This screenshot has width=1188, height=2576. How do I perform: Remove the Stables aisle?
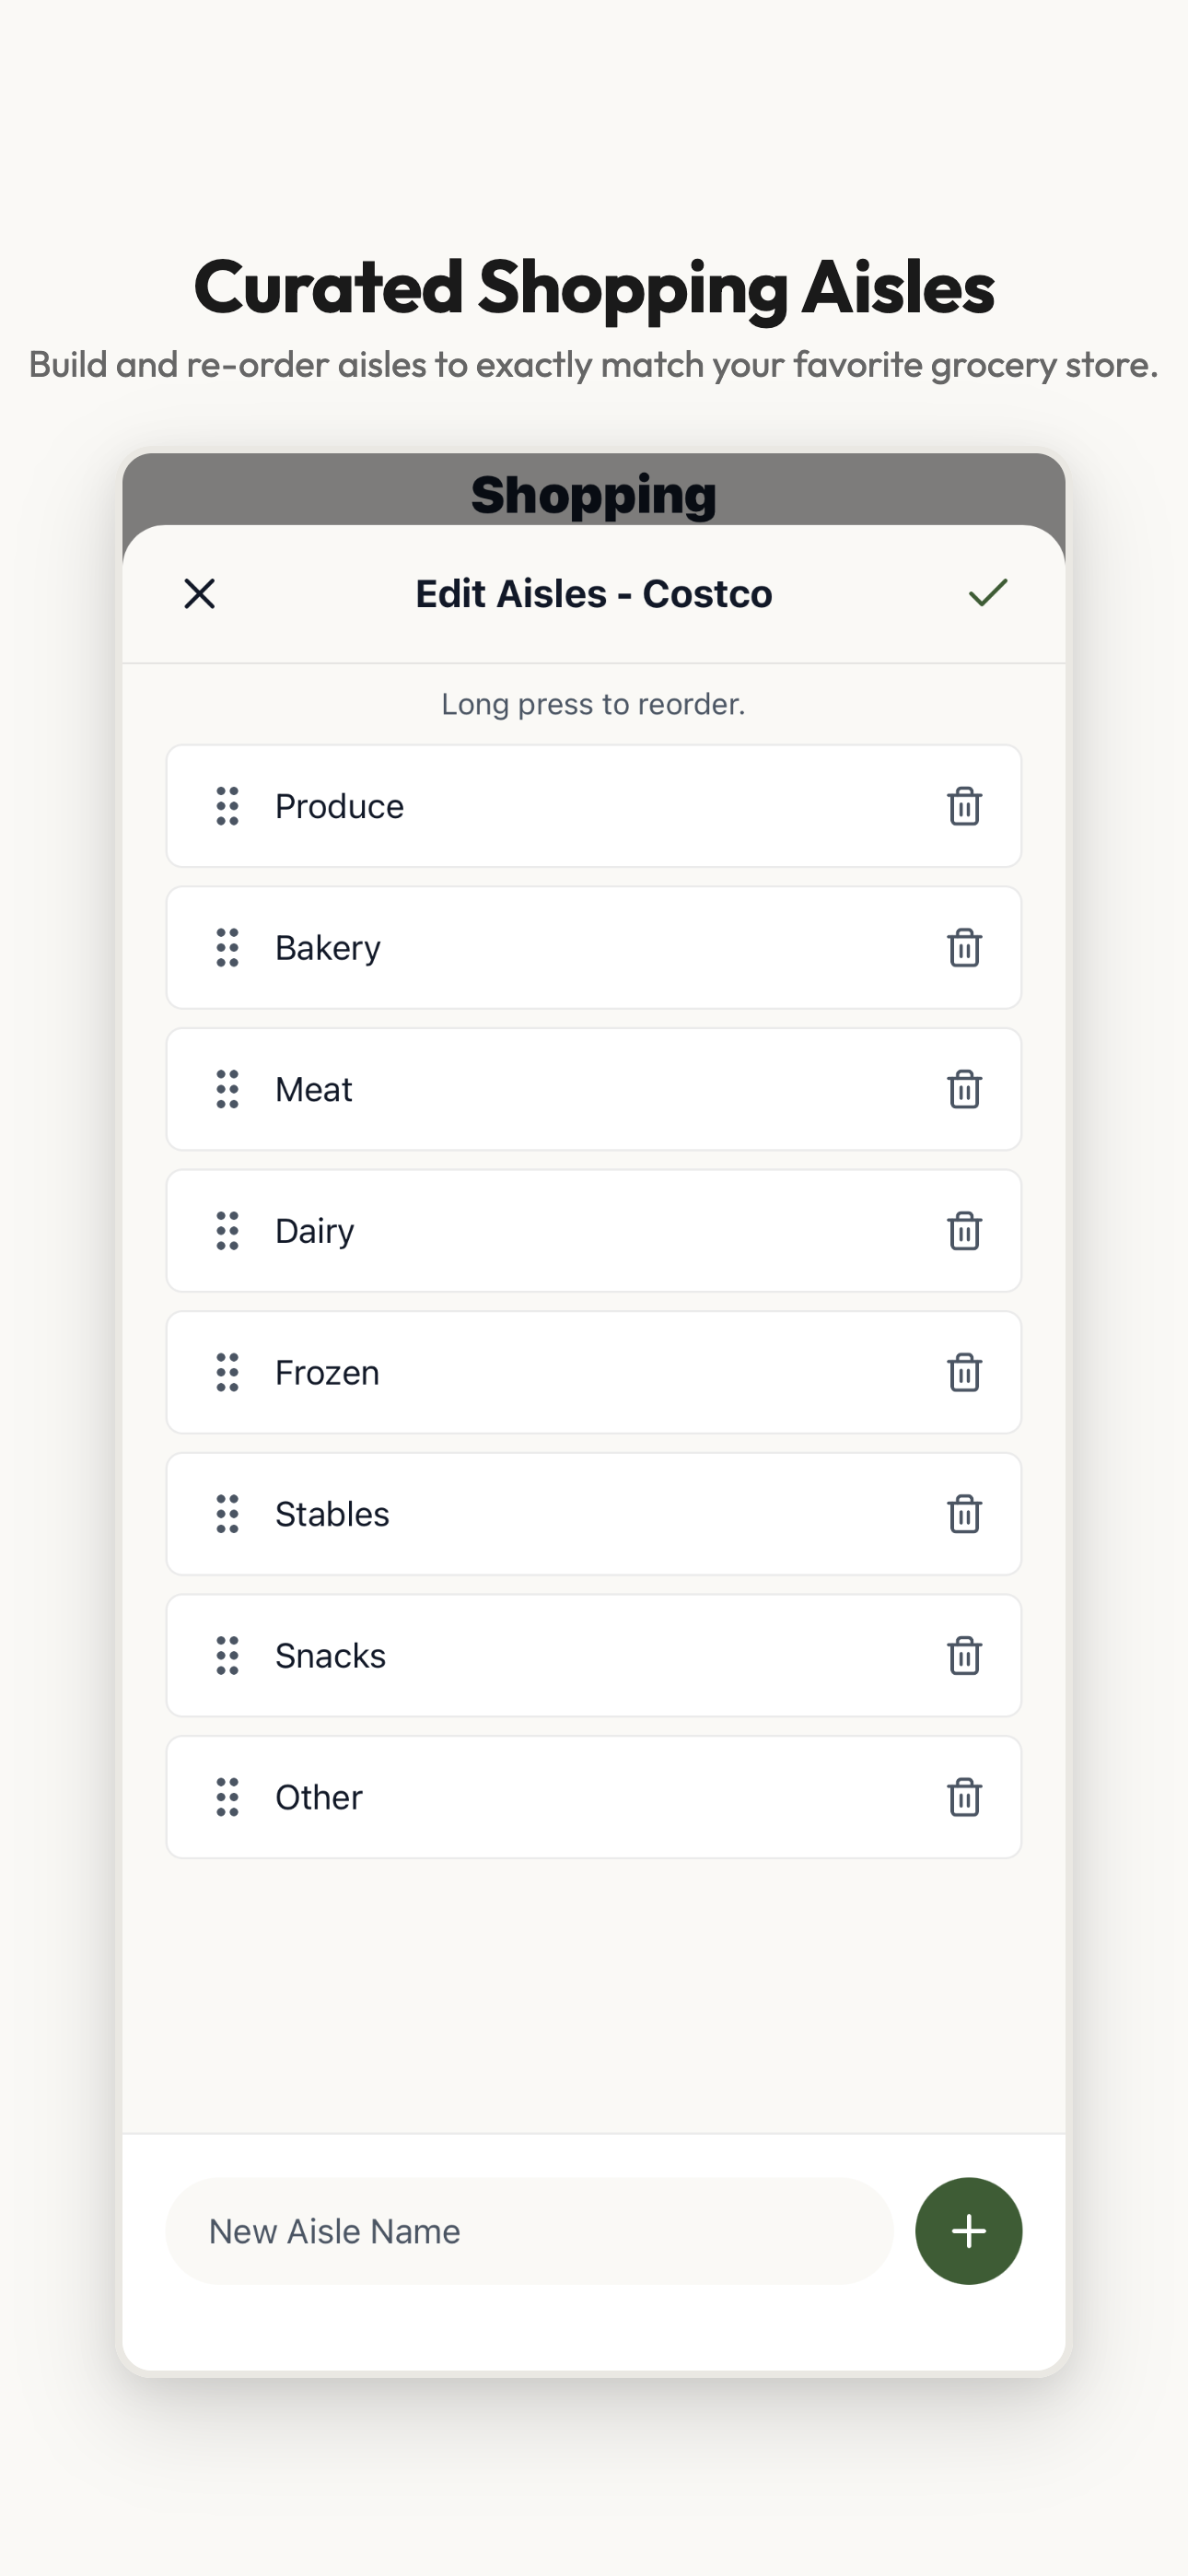tap(964, 1514)
